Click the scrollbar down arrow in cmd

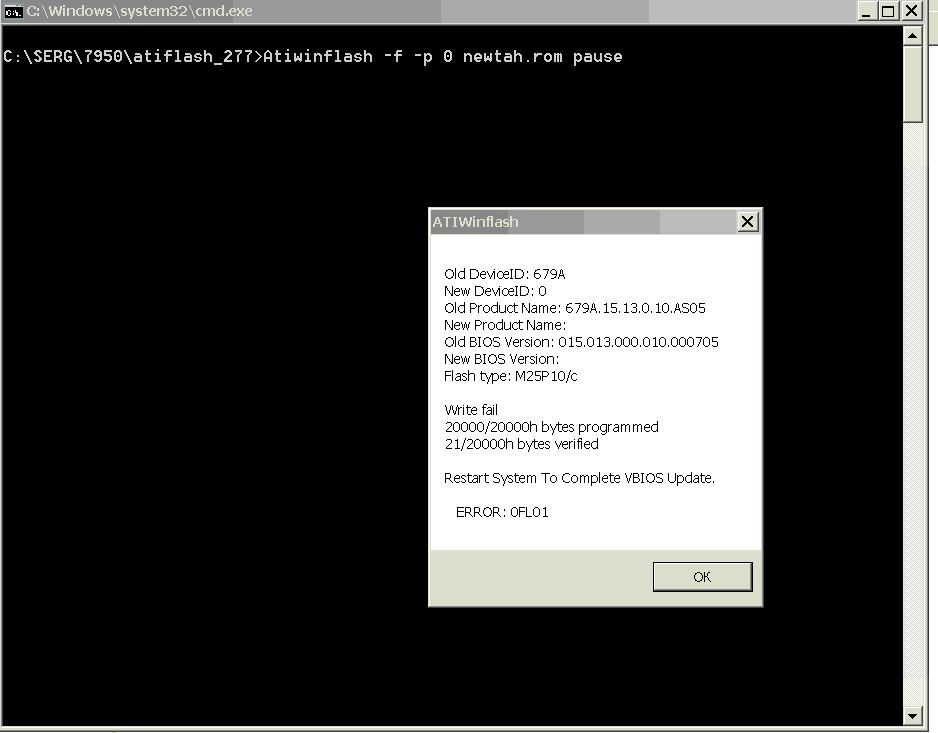912,715
